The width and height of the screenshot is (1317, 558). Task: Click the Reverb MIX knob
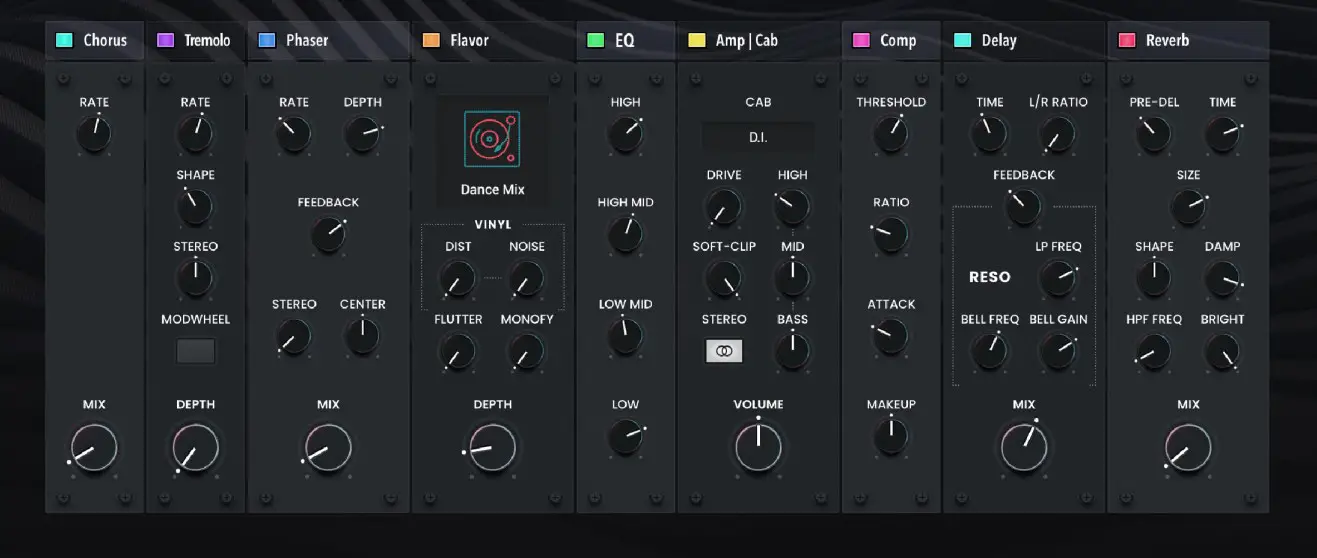click(1188, 448)
